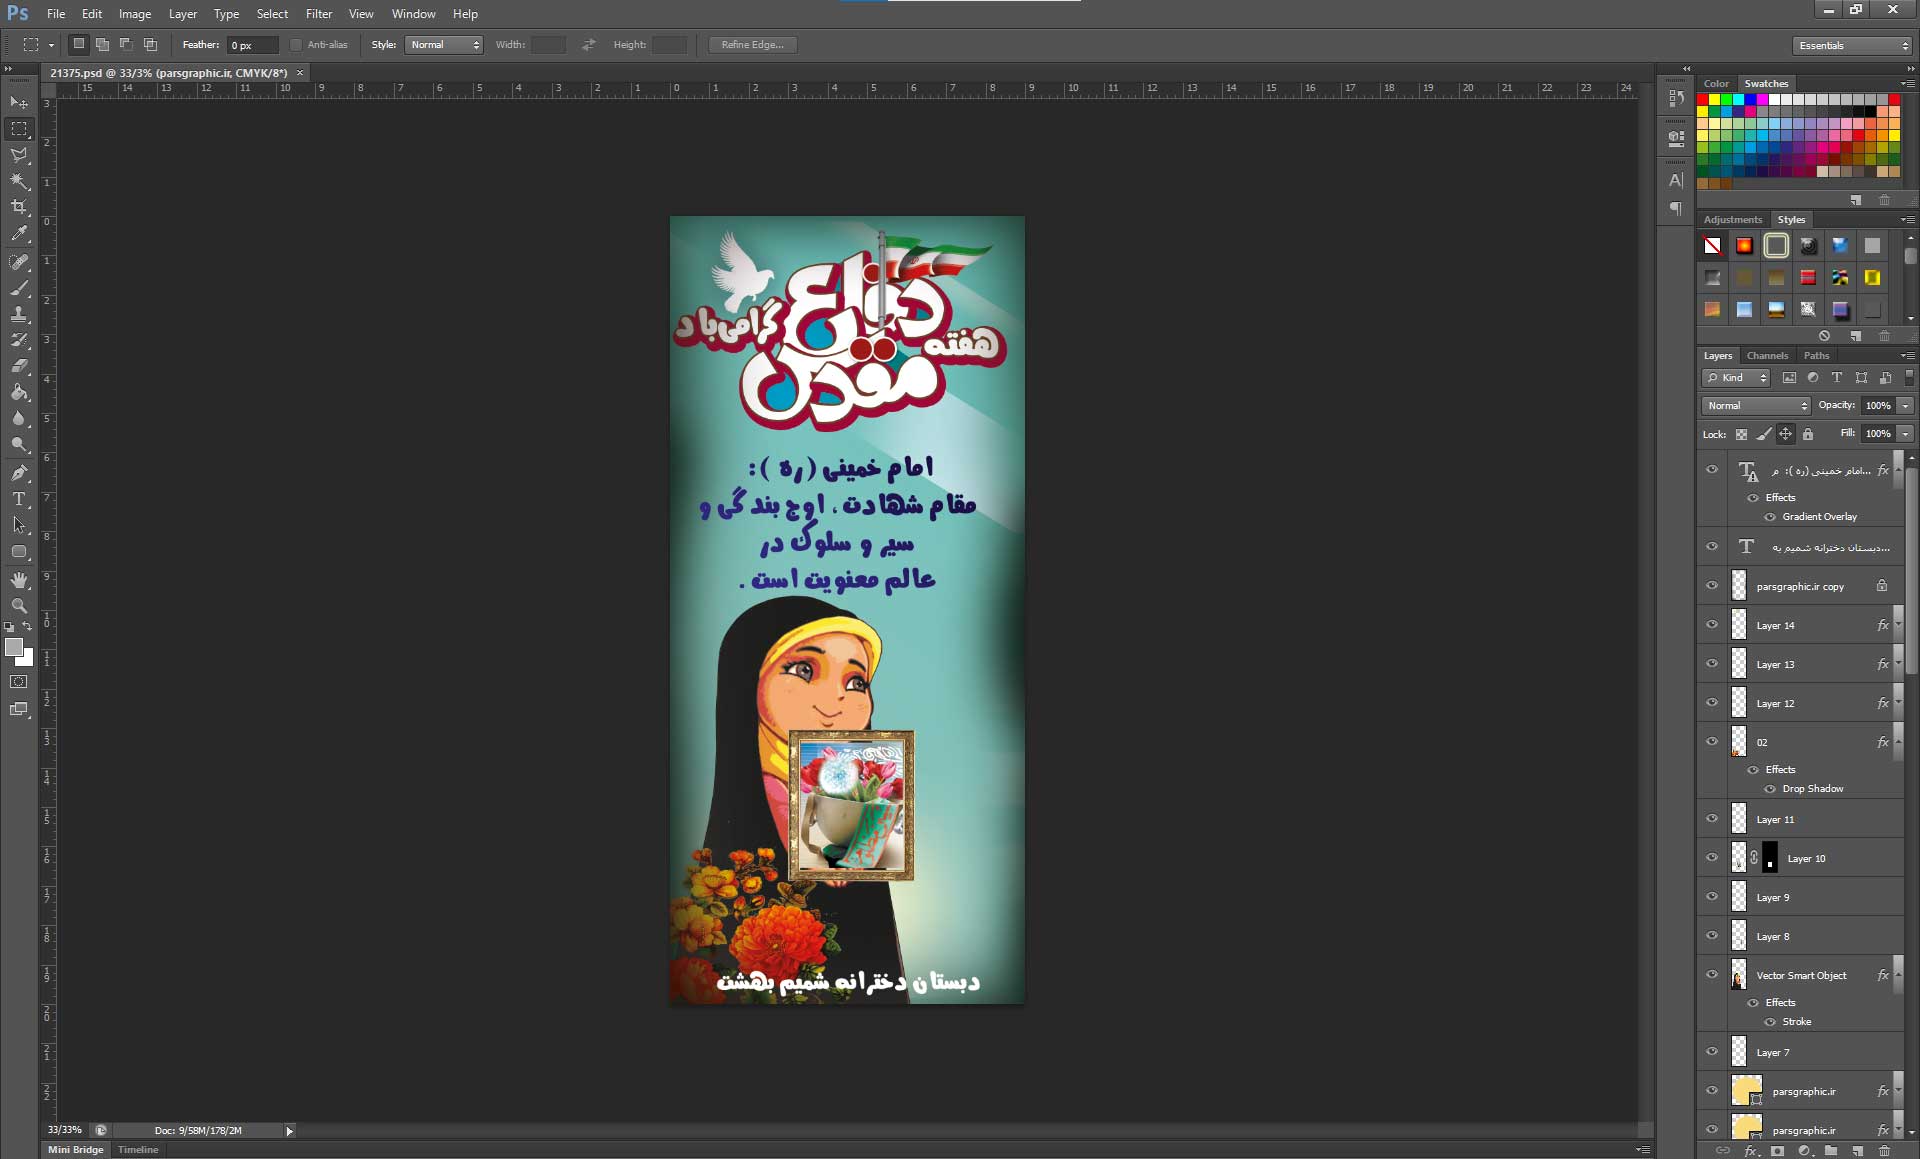The width and height of the screenshot is (1920, 1159).
Task: Open the File menu
Action: 56,14
